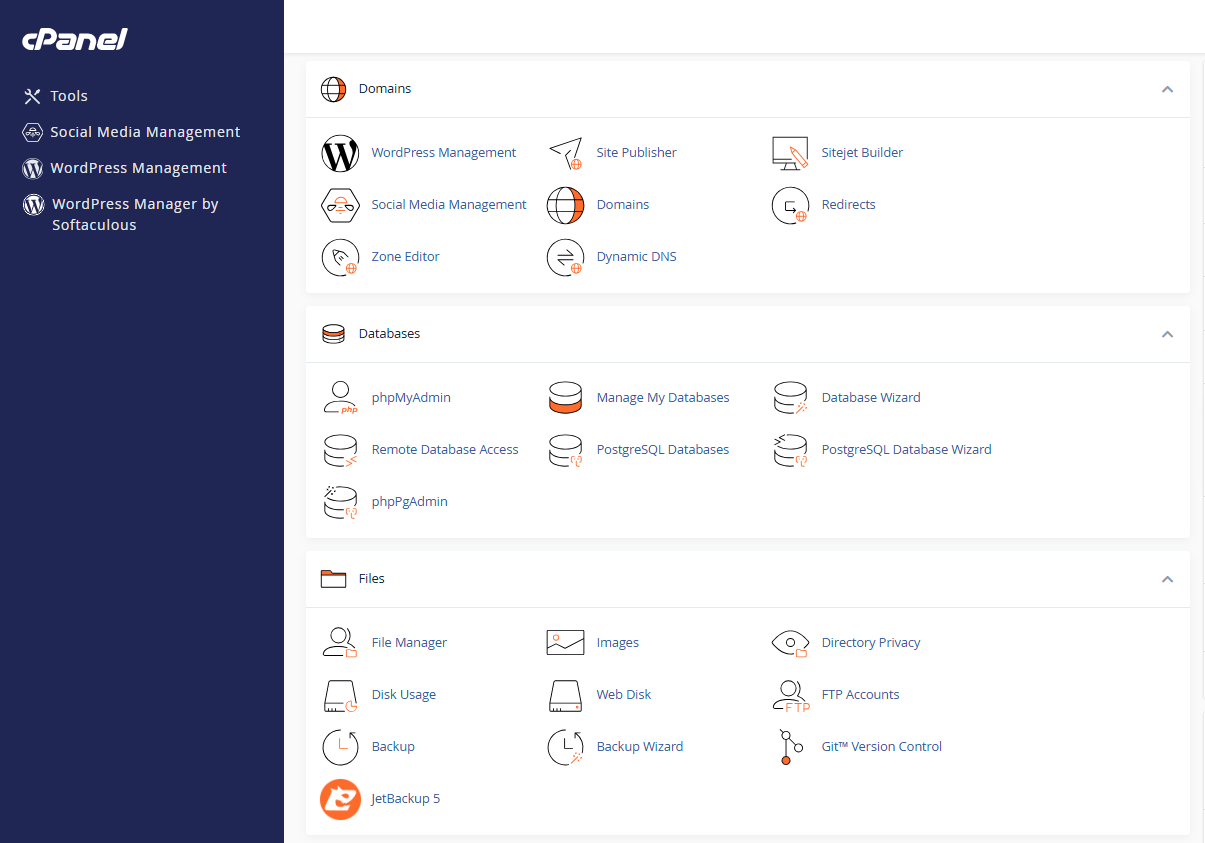
Task: Click the PostgreSQL Databases icon
Action: (565, 450)
